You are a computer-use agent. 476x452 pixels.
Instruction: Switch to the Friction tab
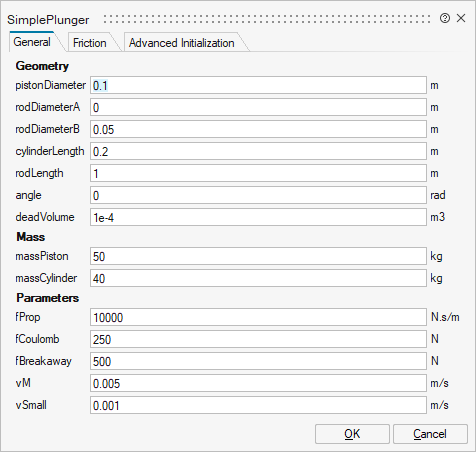tap(90, 43)
